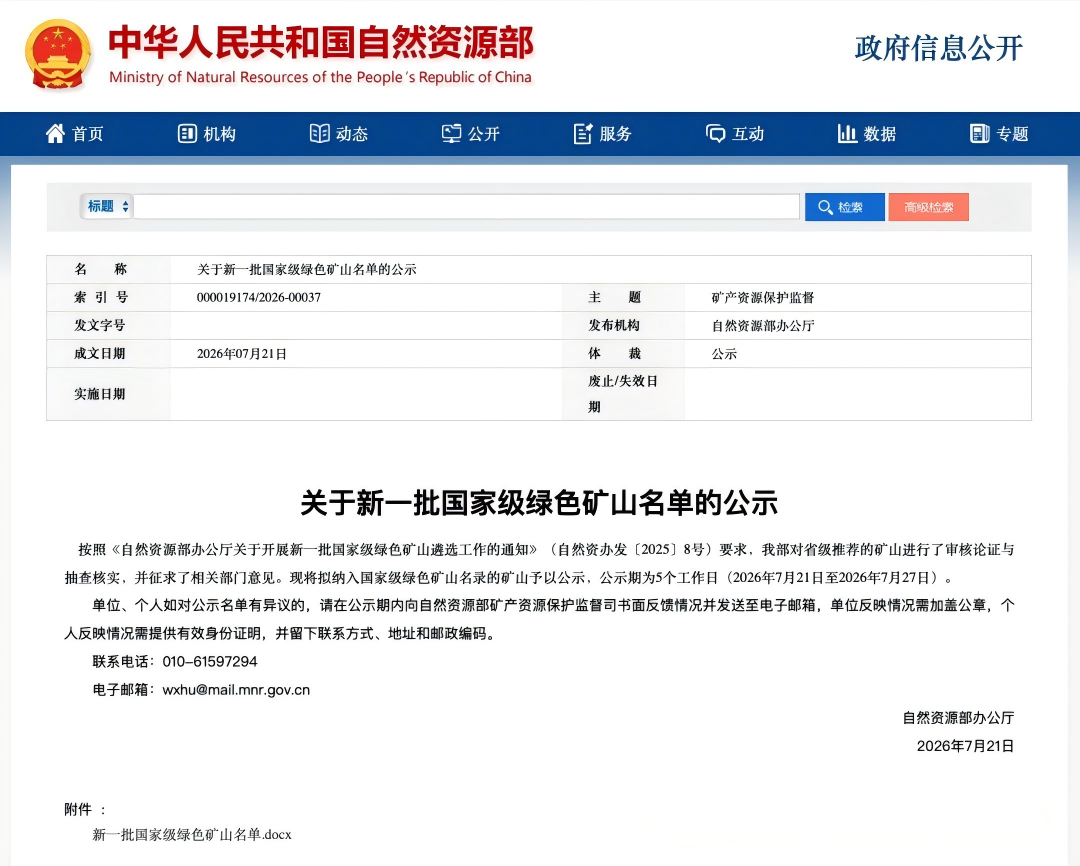The width and height of the screenshot is (1080, 866).
Task: Click Ministry of Natural Resources English title
Action: [x=320, y=77]
